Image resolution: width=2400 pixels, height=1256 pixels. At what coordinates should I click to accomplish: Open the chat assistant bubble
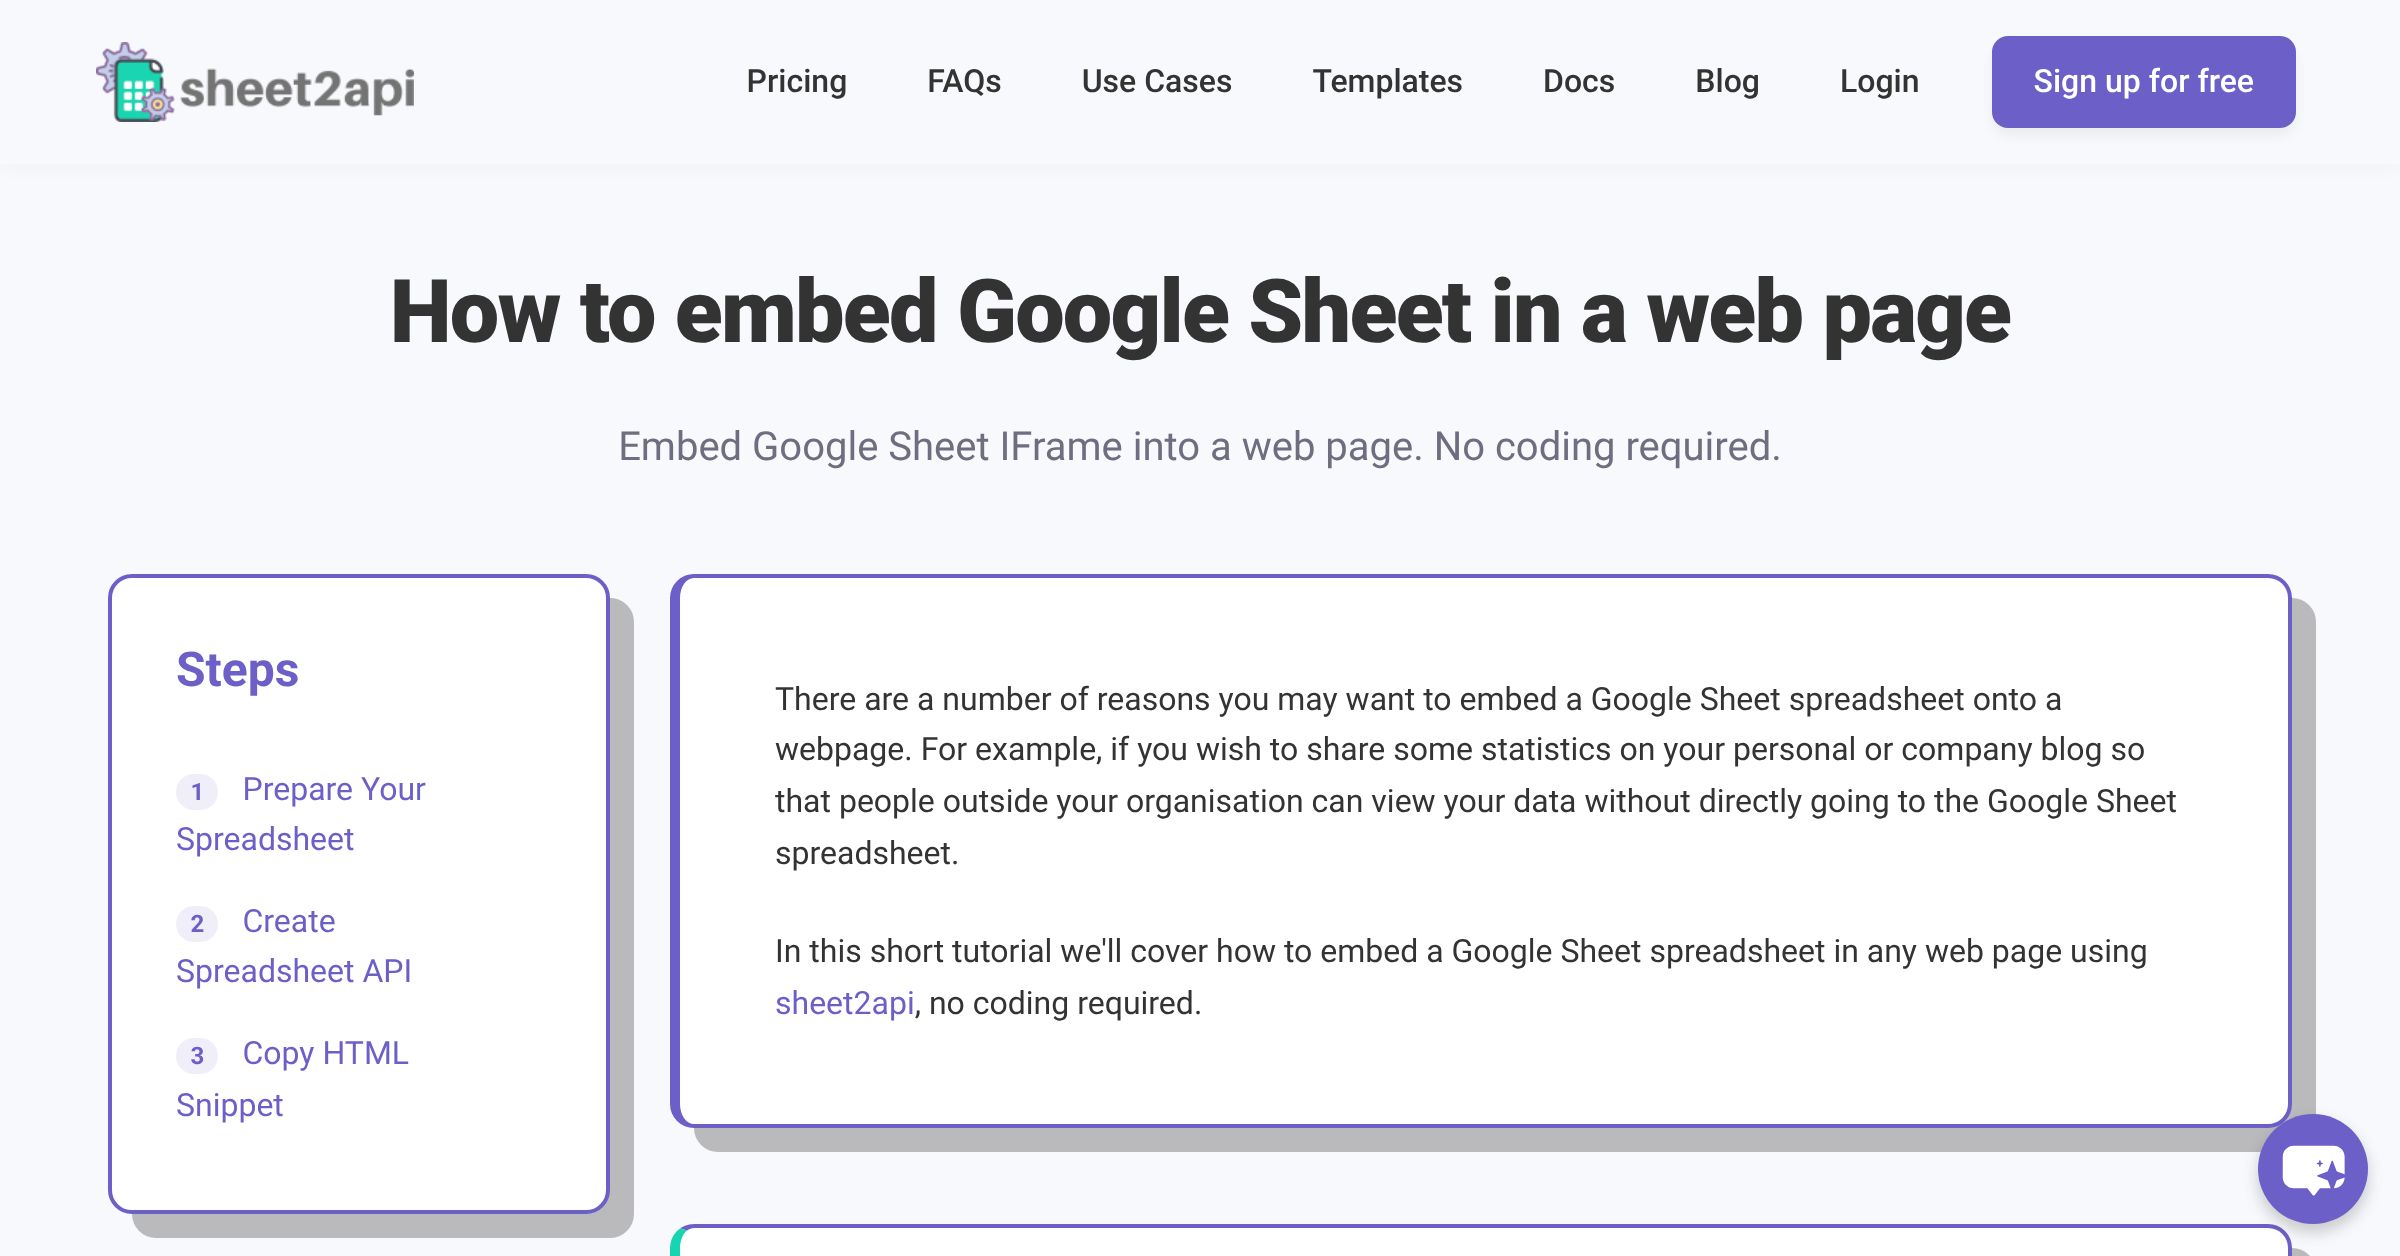[x=2312, y=1168]
